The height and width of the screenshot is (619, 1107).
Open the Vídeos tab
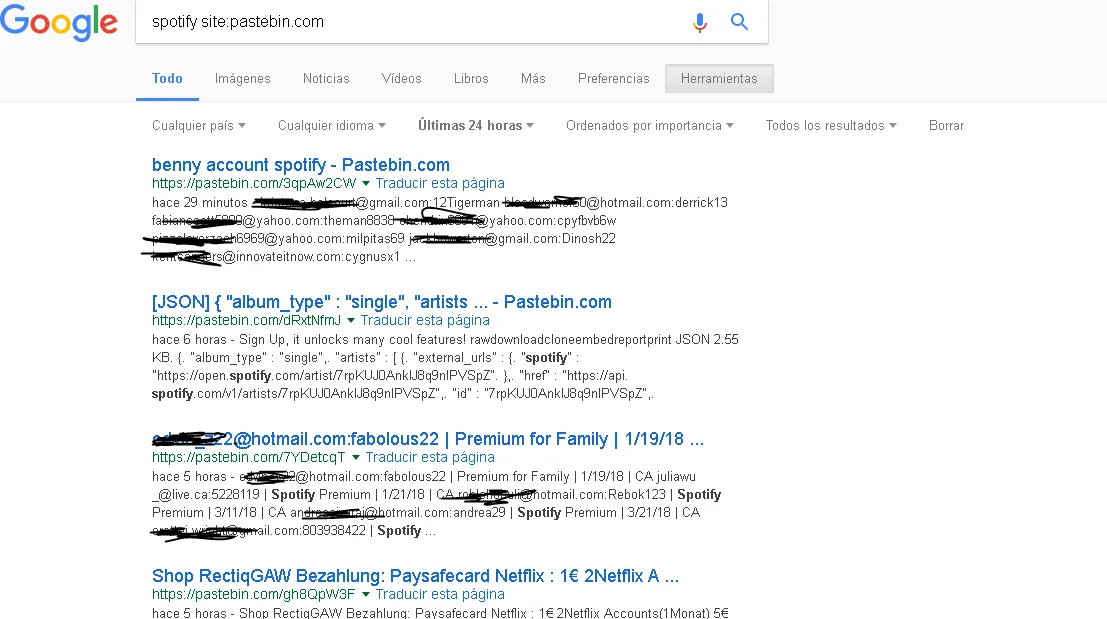pyautogui.click(x=402, y=78)
